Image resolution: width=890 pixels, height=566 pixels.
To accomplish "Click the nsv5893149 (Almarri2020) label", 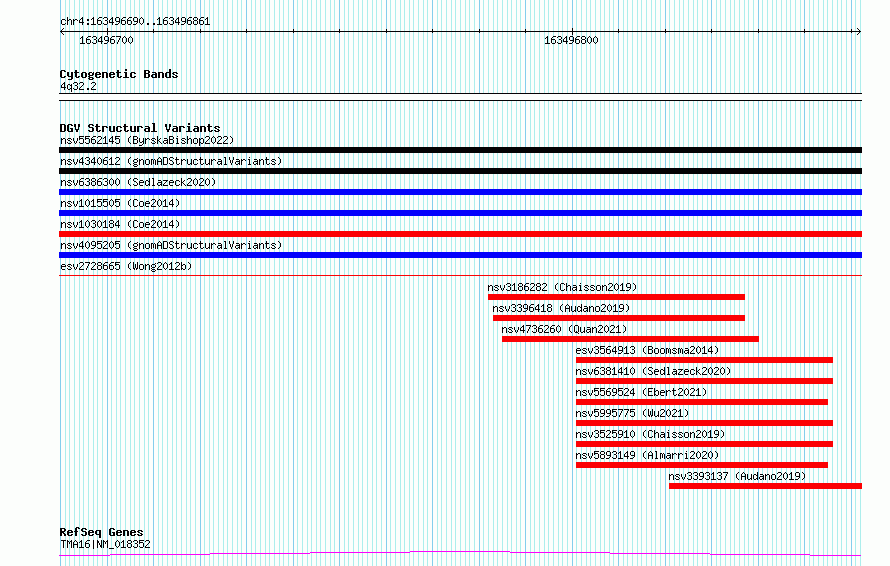I will click(647, 455).
